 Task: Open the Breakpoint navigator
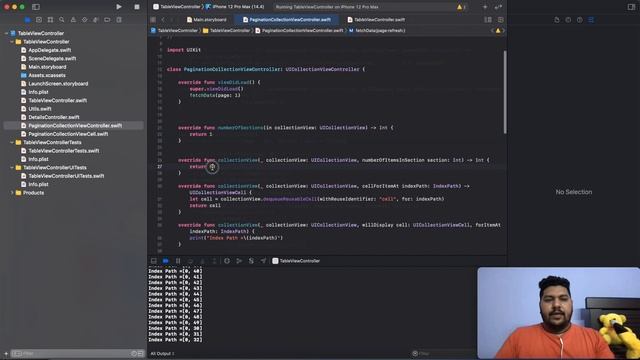[107, 20]
